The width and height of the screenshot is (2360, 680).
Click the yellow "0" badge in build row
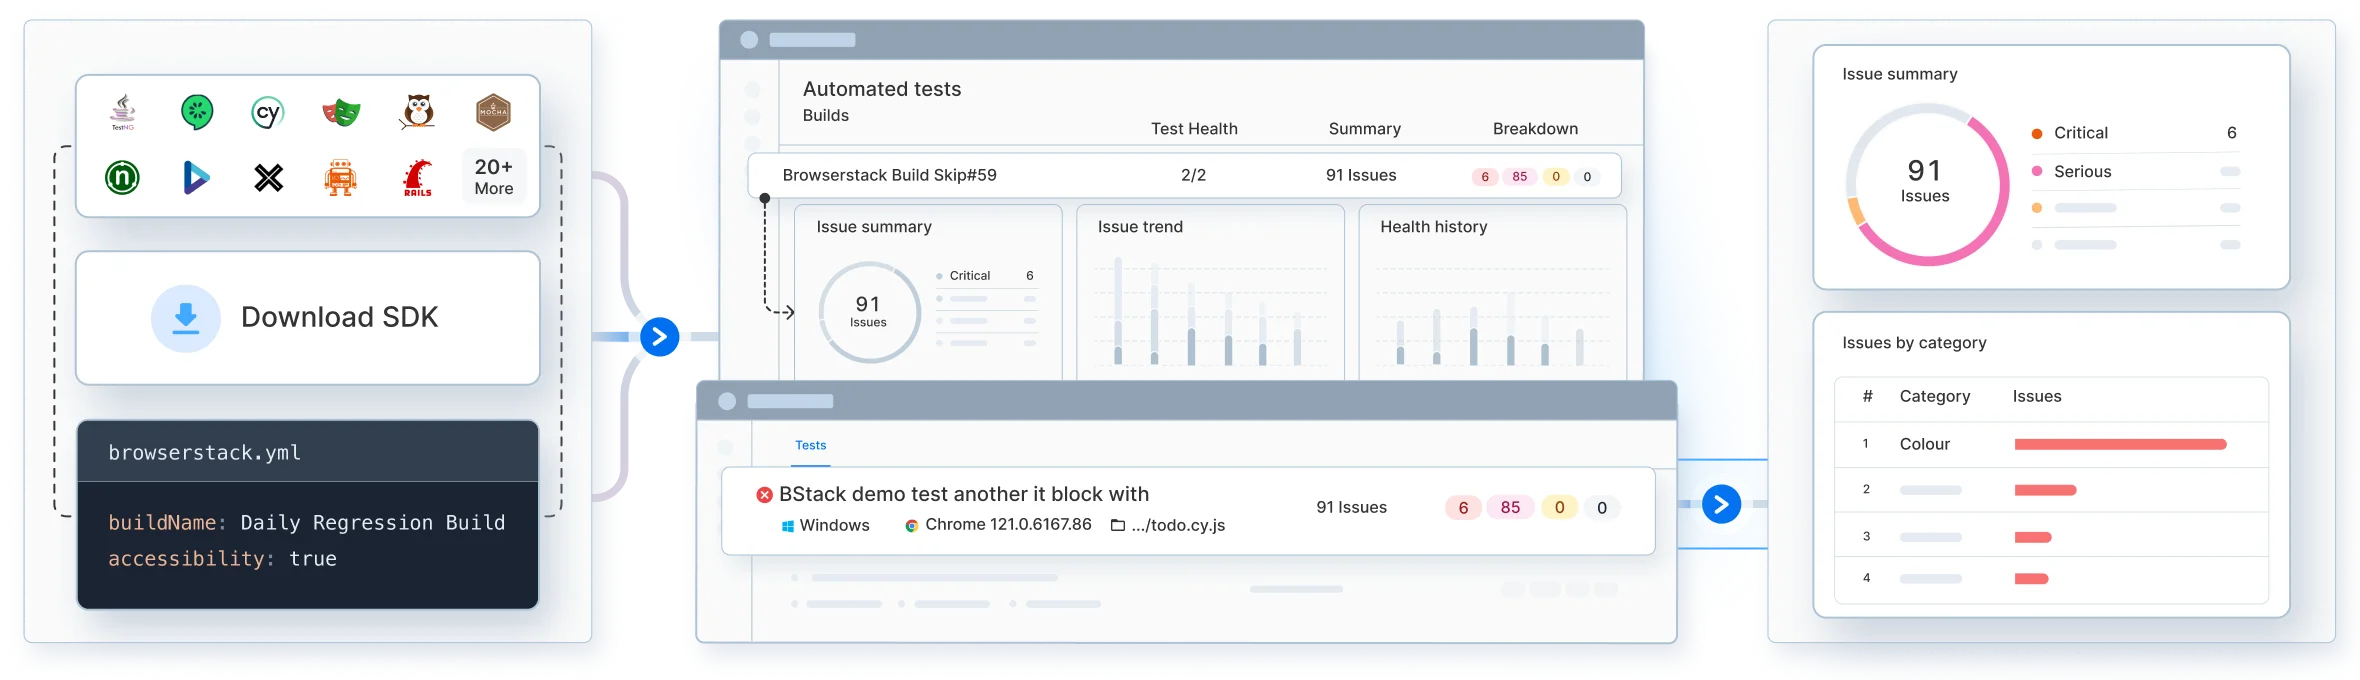(x=1555, y=177)
